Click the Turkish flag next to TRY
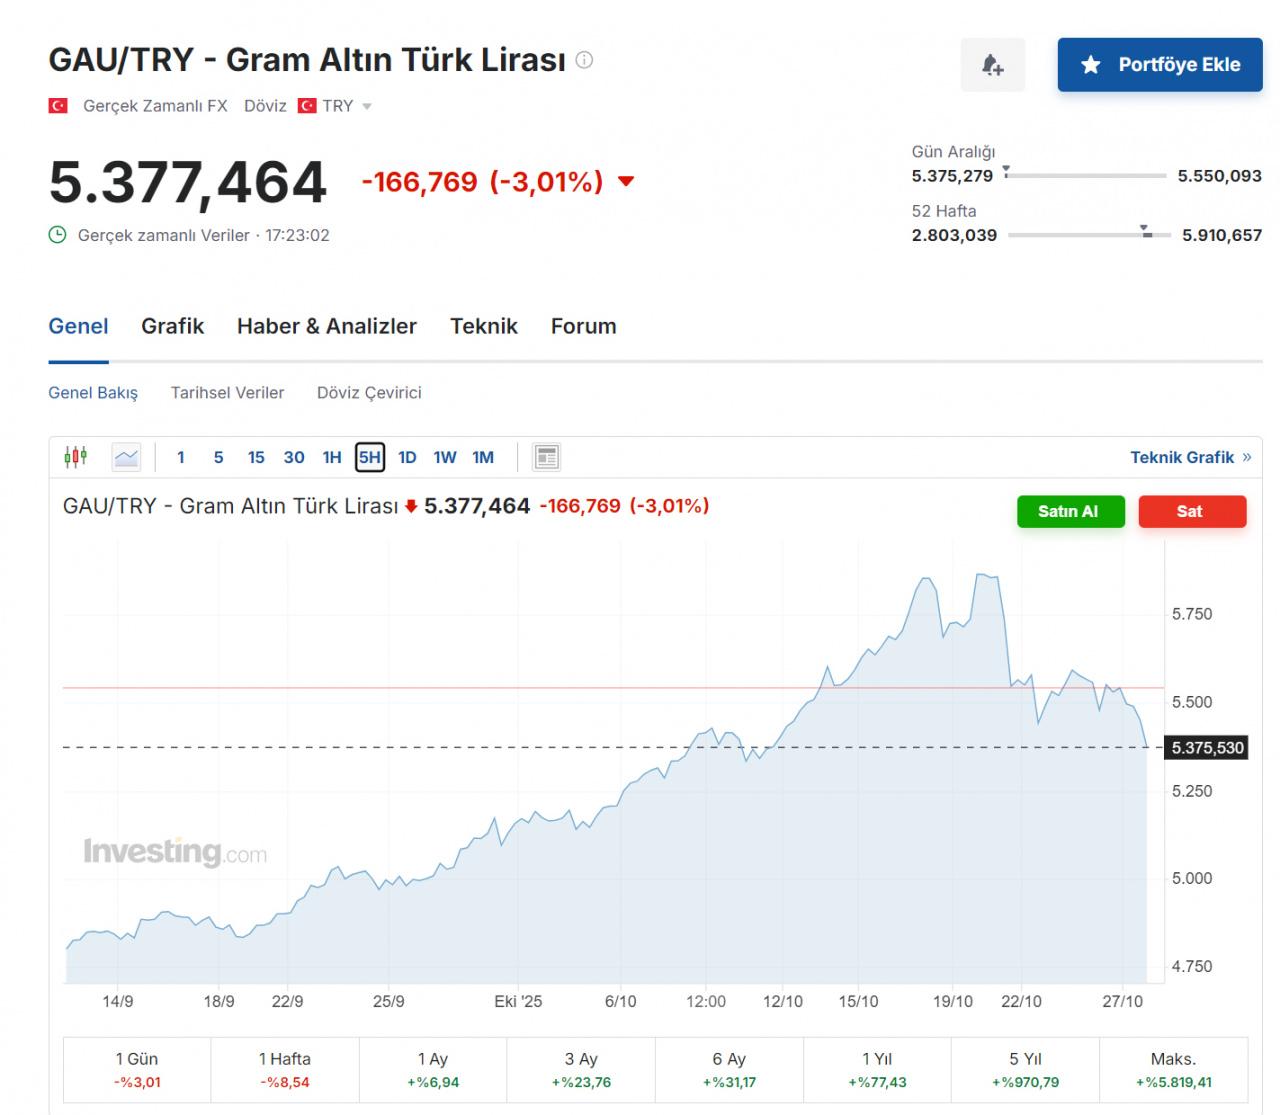 [x=308, y=106]
